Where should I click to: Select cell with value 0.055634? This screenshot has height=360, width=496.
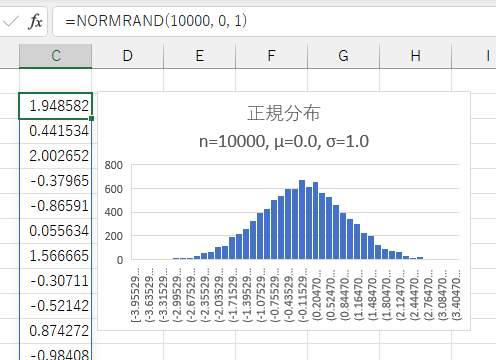click(x=56, y=231)
